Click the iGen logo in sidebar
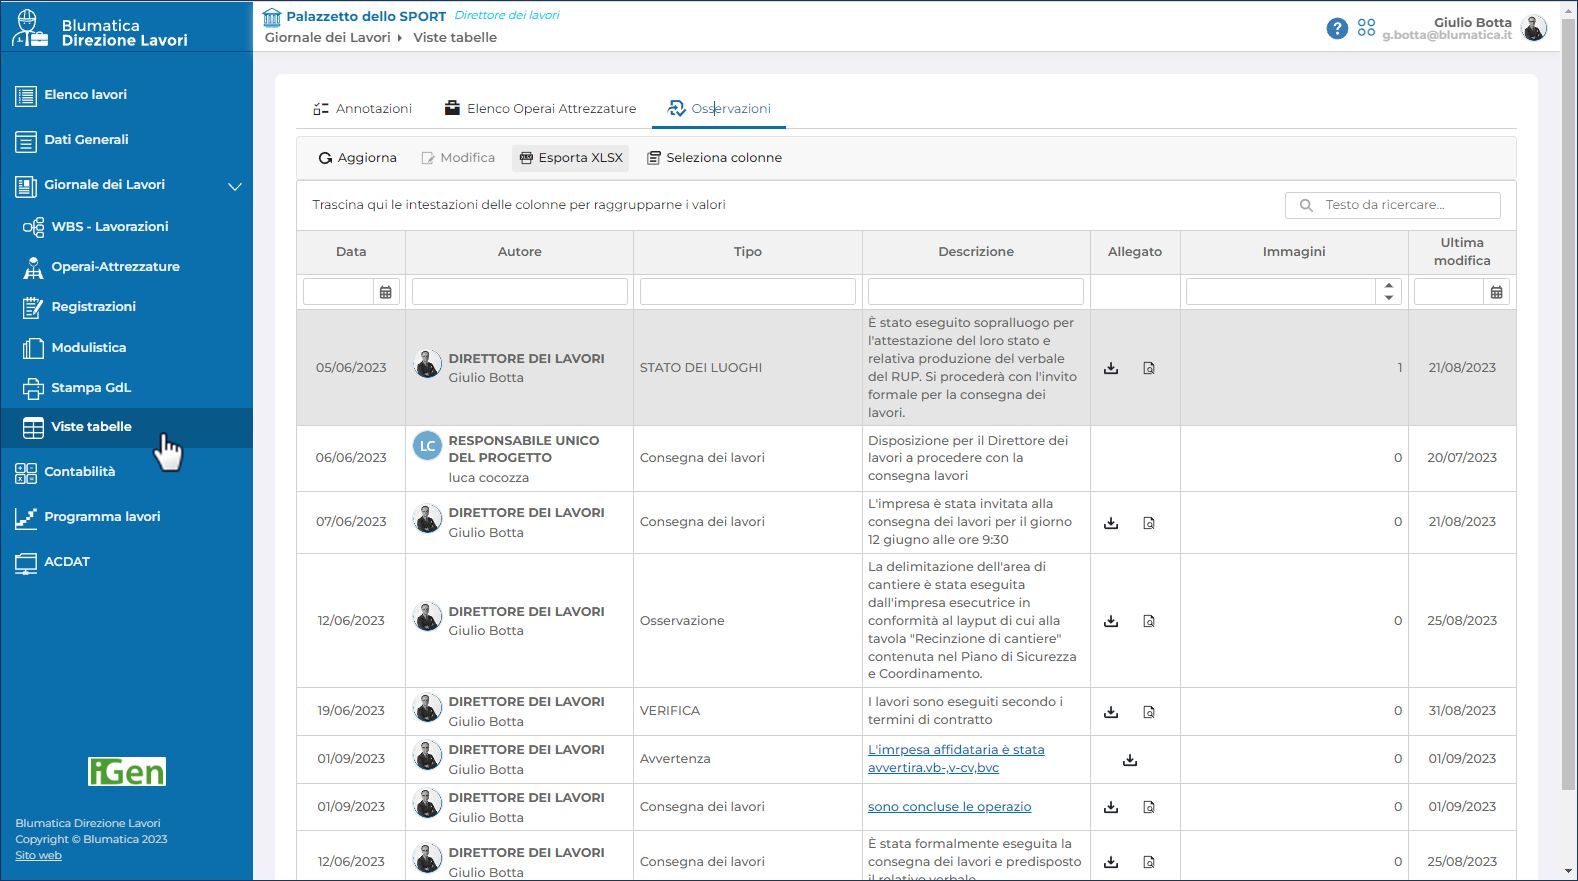Image resolution: width=1578 pixels, height=881 pixels. tap(127, 772)
